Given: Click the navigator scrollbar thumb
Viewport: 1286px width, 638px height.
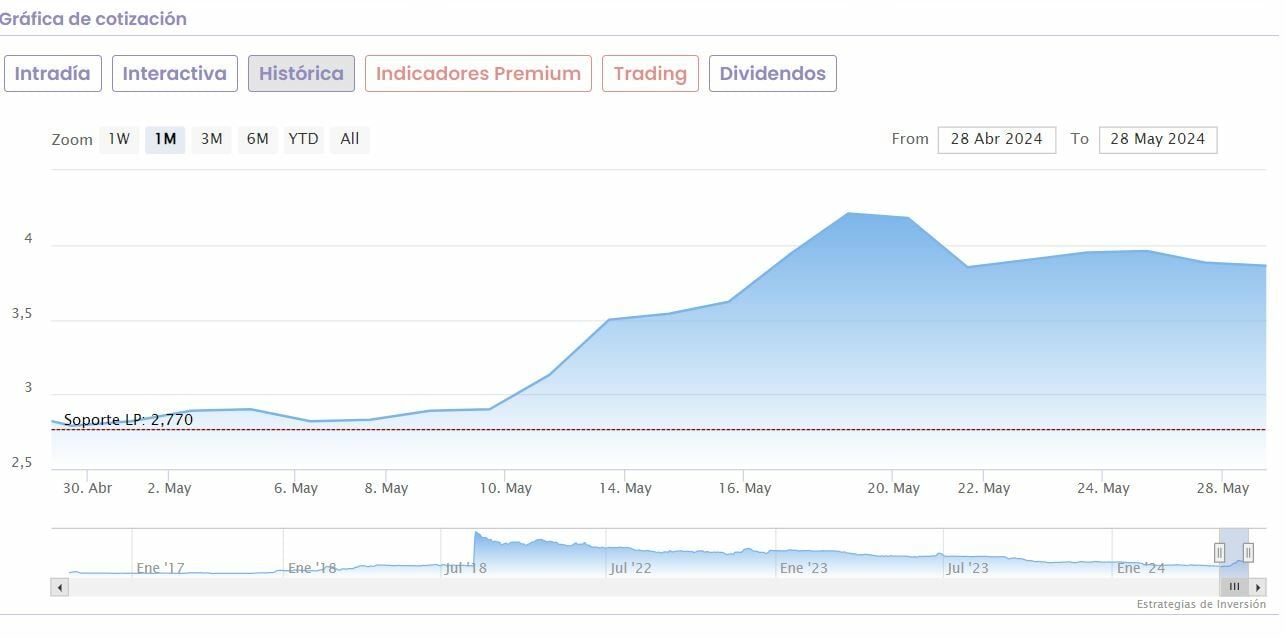Looking at the screenshot, I should click(1234, 587).
